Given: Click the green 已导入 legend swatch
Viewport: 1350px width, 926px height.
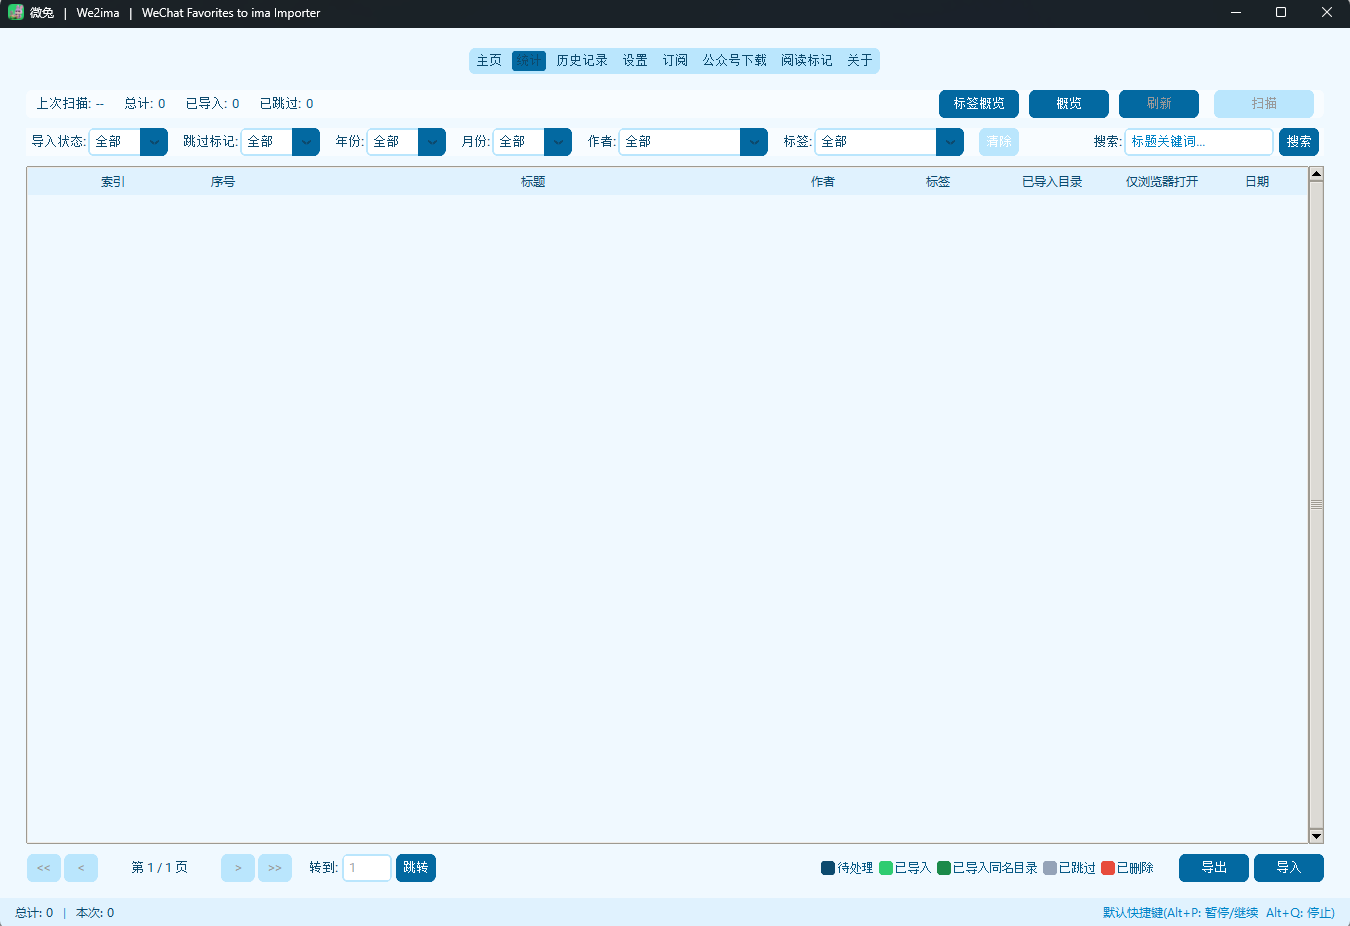Looking at the screenshot, I should click(x=886, y=868).
